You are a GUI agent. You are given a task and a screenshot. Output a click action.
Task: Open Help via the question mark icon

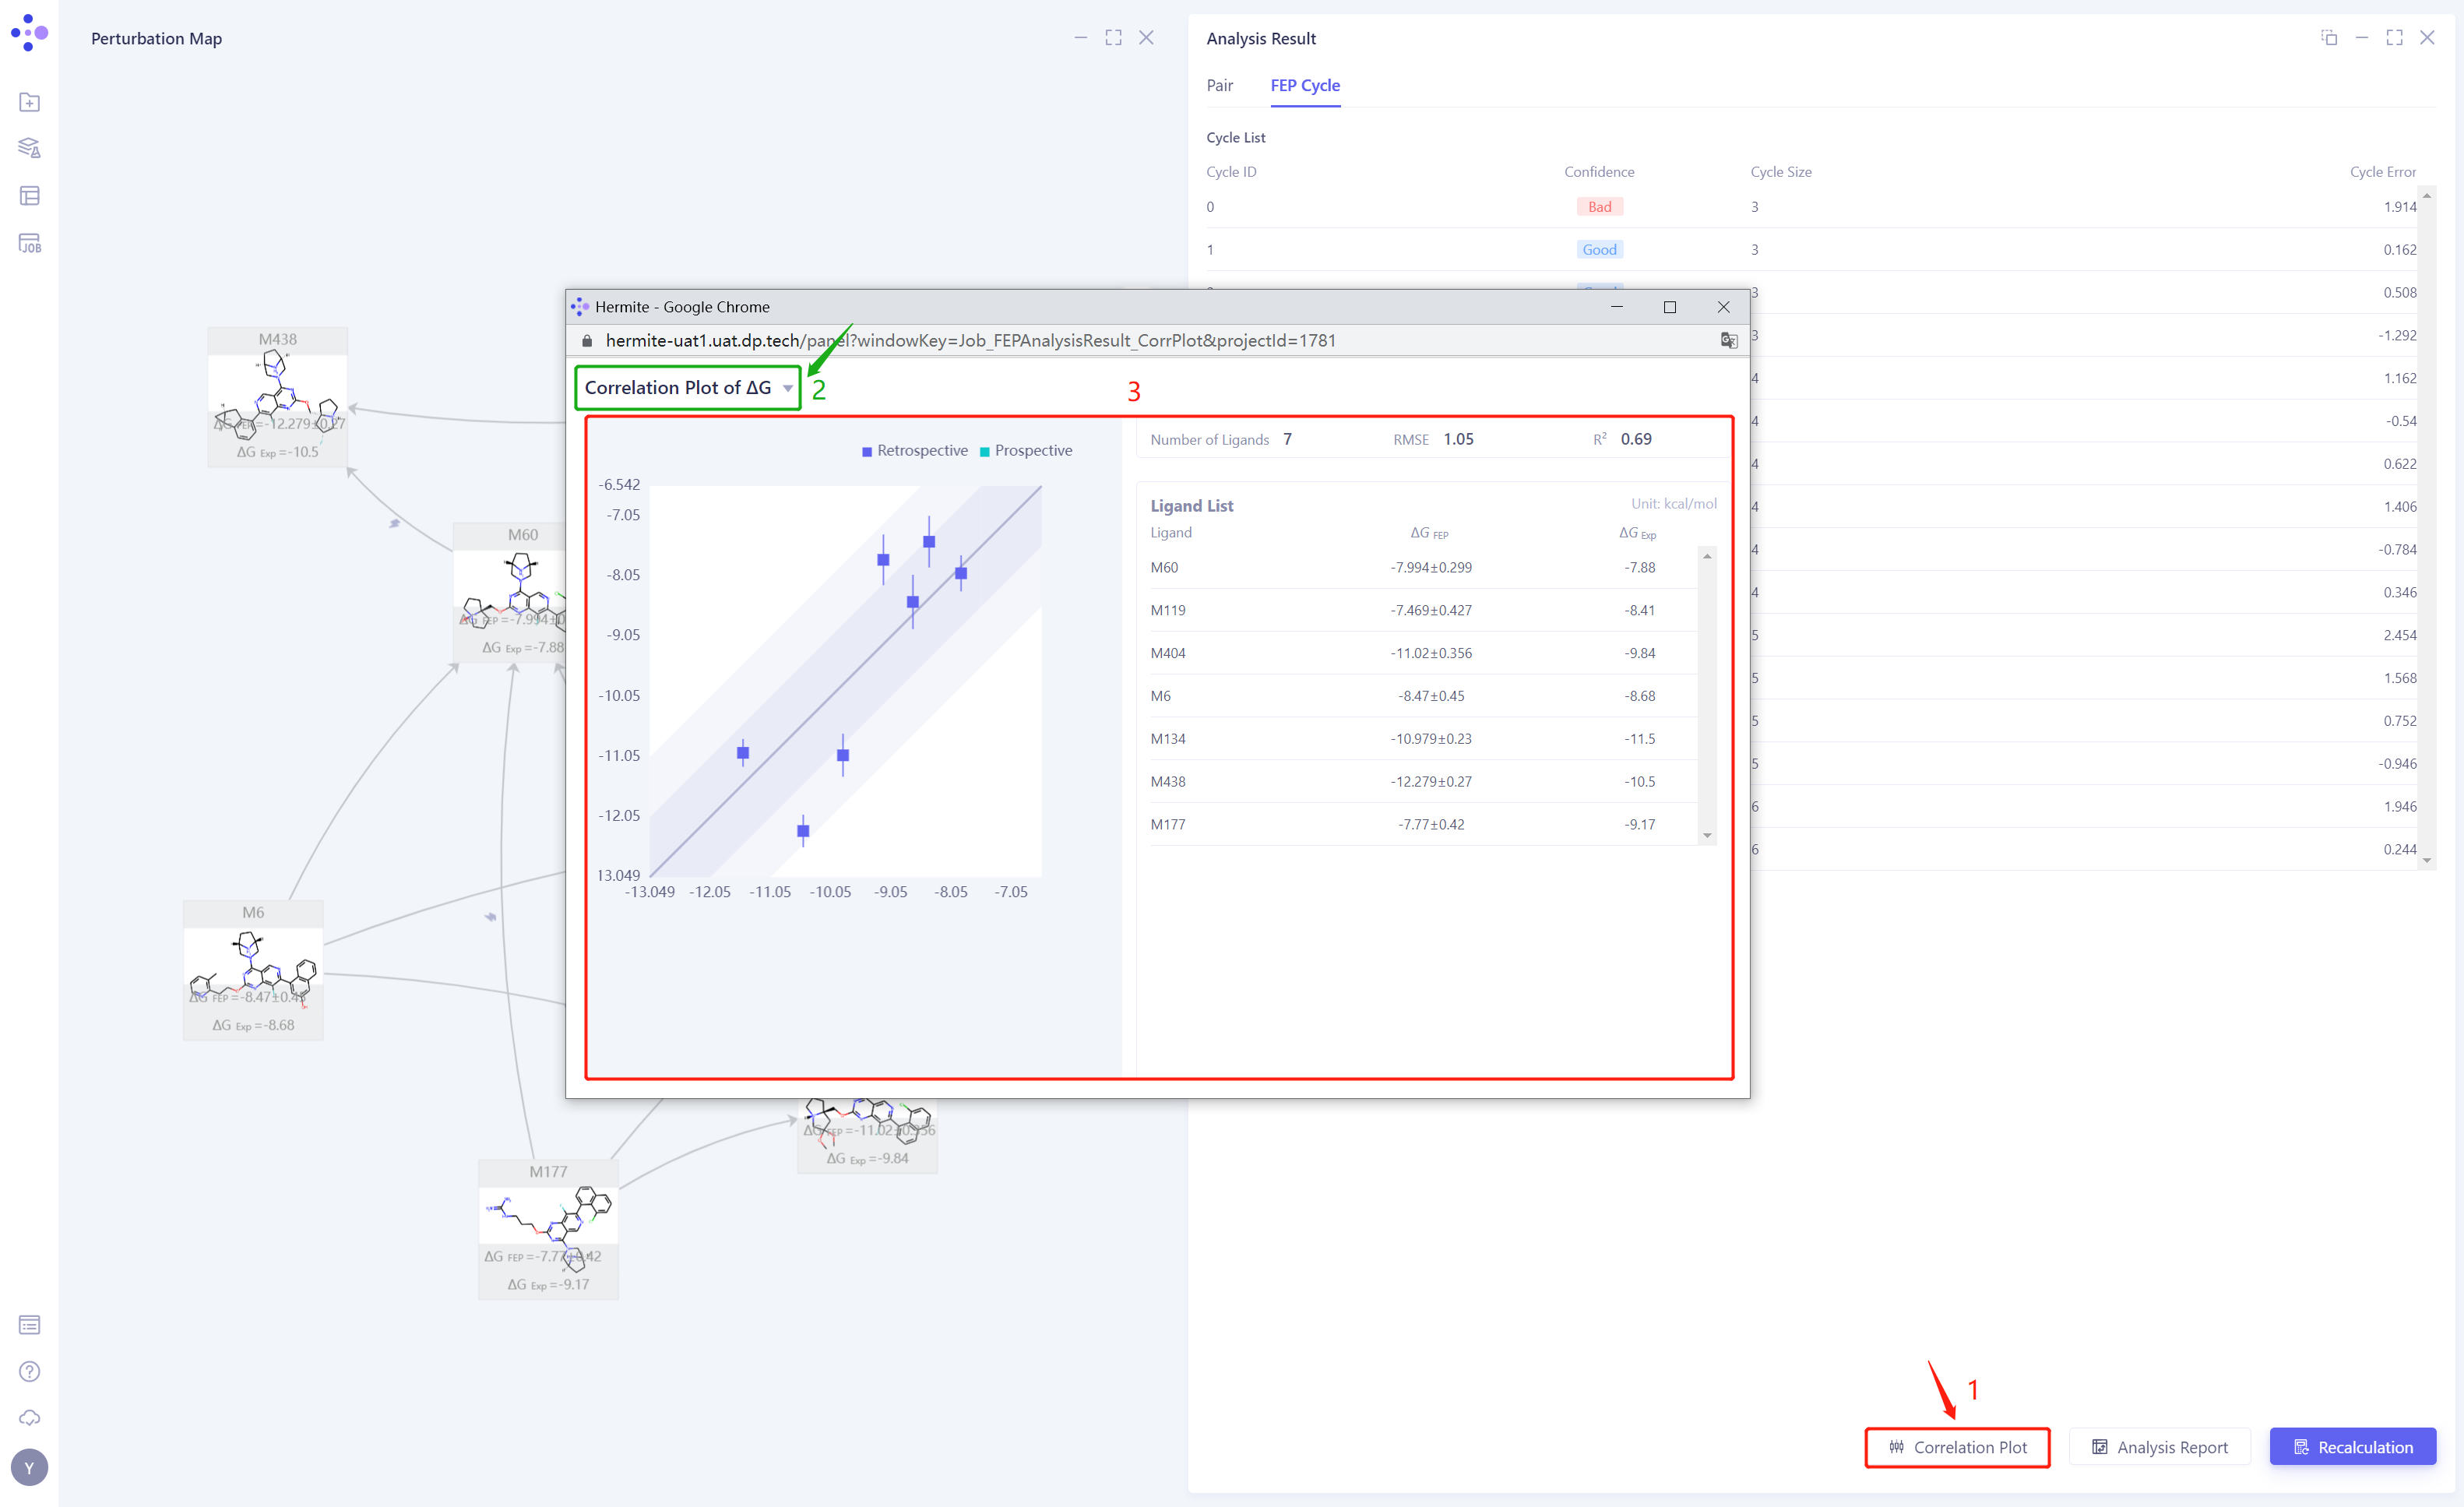click(x=29, y=1371)
